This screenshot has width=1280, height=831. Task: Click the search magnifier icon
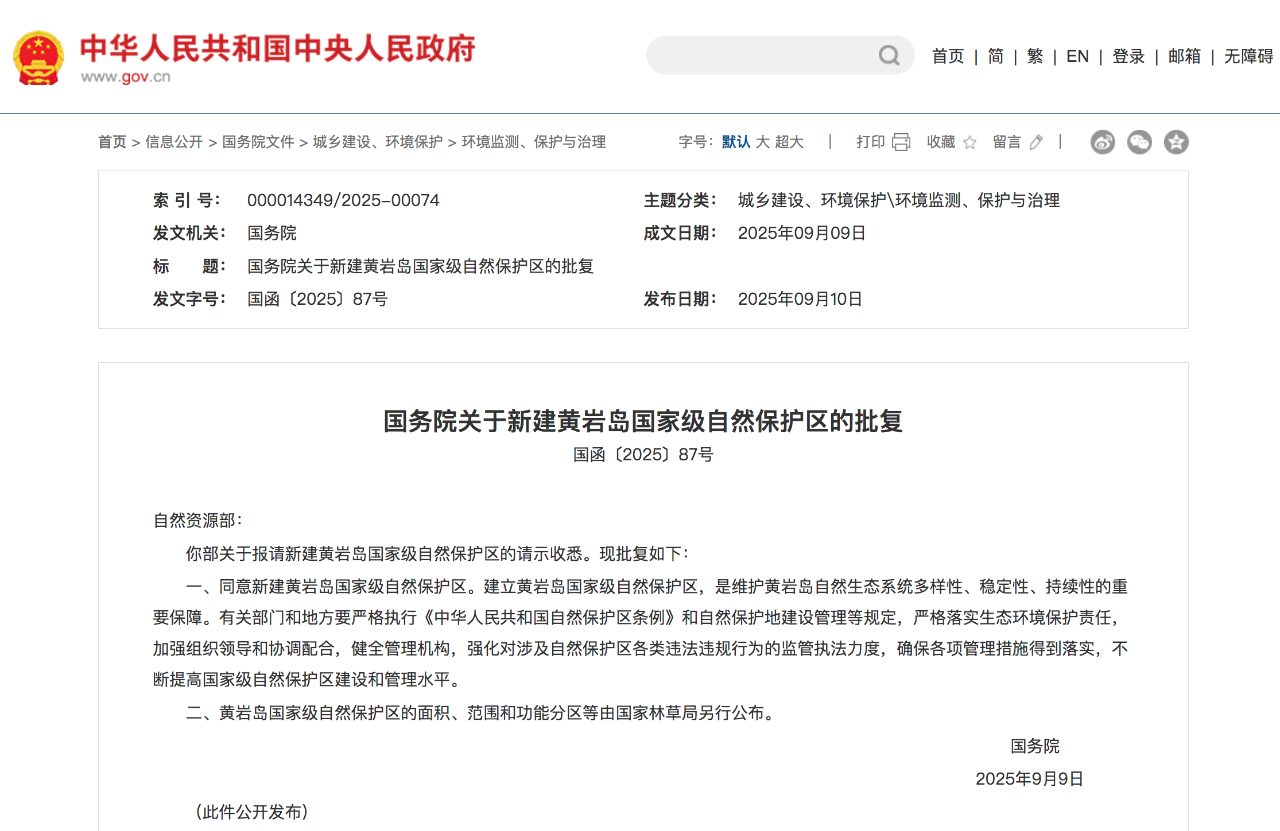click(x=889, y=56)
